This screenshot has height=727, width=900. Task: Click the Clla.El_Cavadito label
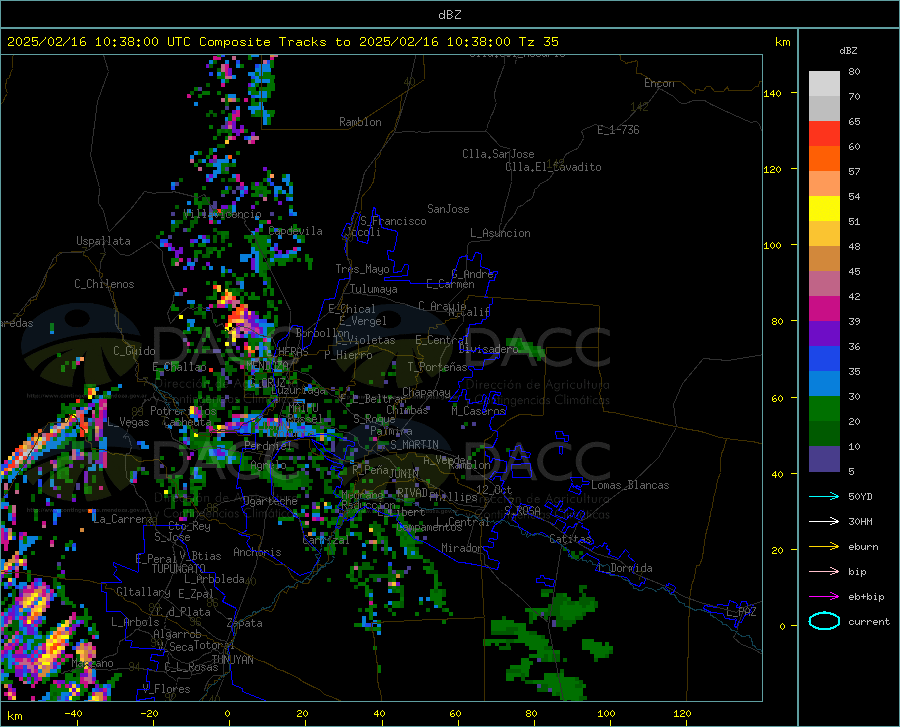point(553,167)
